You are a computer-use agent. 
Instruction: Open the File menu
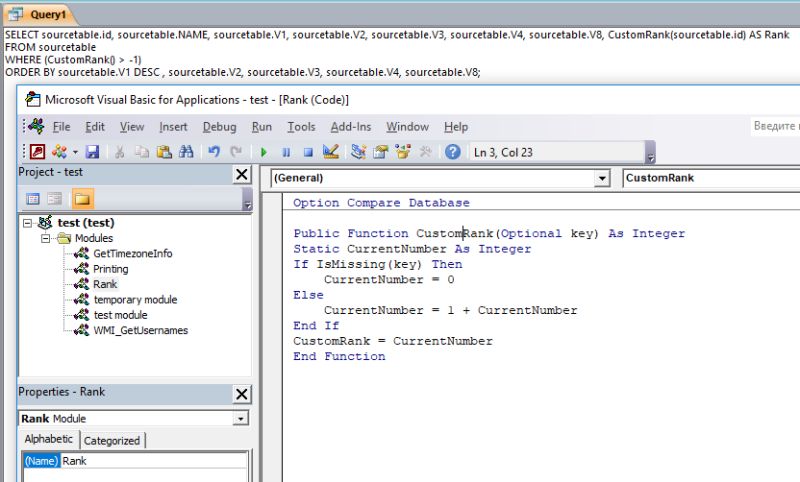point(62,126)
